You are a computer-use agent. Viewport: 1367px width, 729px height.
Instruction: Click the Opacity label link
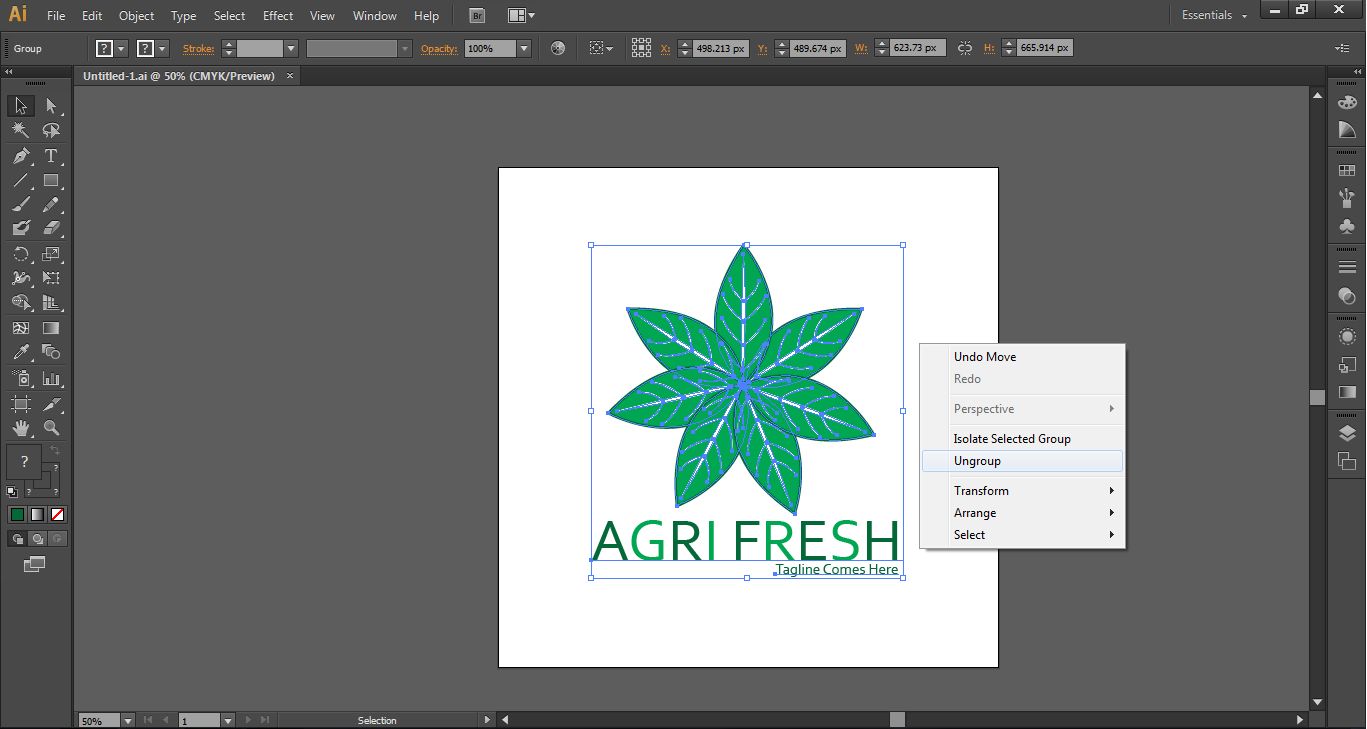pos(439,48)
